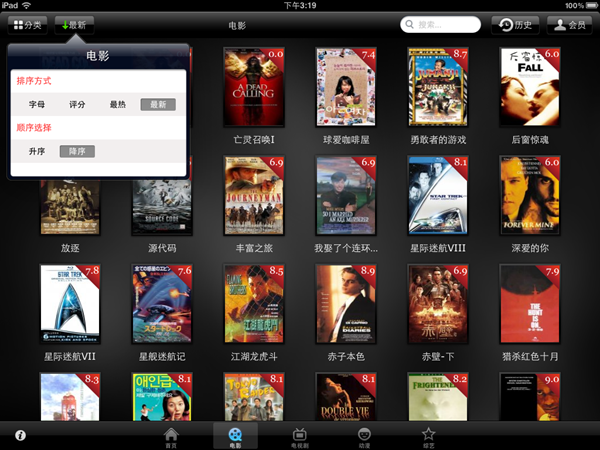600x450 pixels.
Task: Click the title text 源代码
Action: pos(162,248)
